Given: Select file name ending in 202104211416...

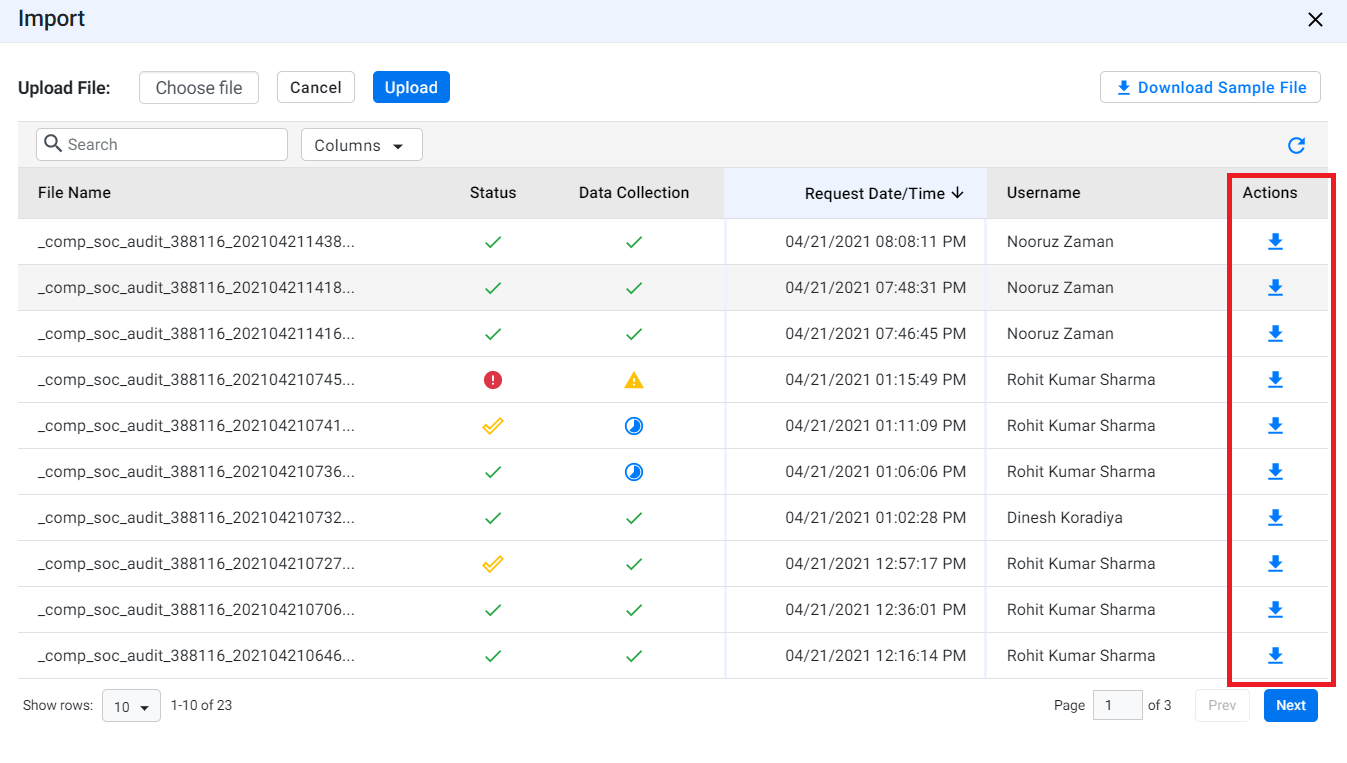Looking at the screenshot, I should click(x=196, y=334).
